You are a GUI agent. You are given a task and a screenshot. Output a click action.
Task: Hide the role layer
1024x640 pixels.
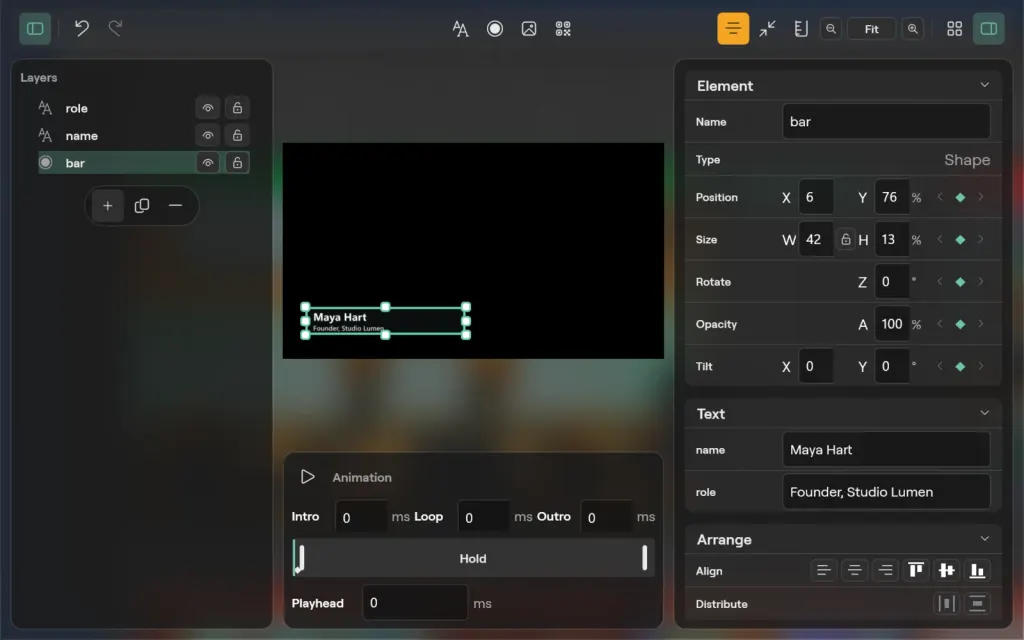point(208,108)
